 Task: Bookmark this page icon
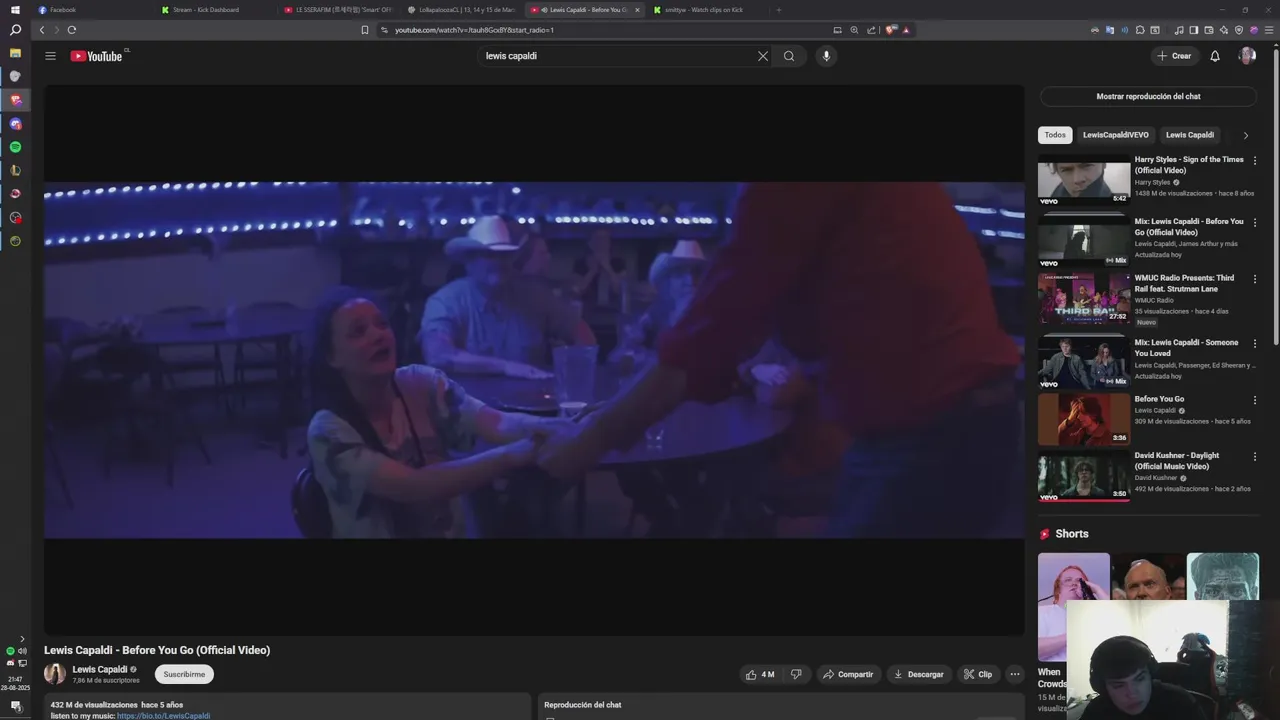365,30
